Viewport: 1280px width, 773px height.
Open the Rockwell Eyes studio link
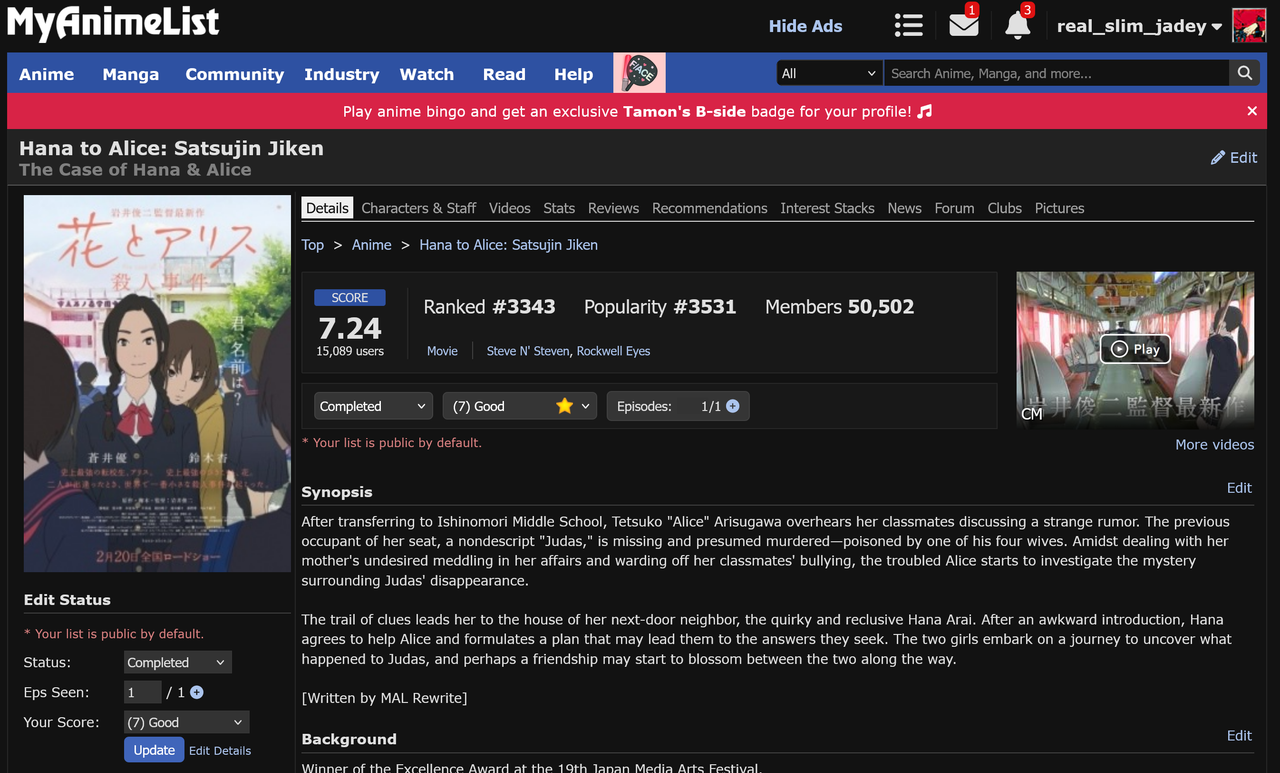613,351
